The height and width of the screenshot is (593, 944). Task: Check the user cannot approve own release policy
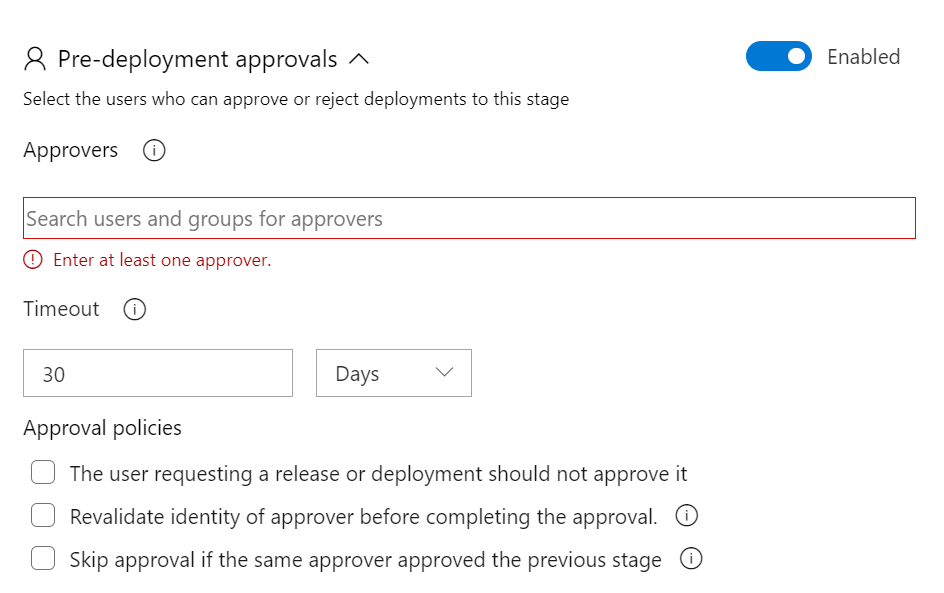point(43,471)
